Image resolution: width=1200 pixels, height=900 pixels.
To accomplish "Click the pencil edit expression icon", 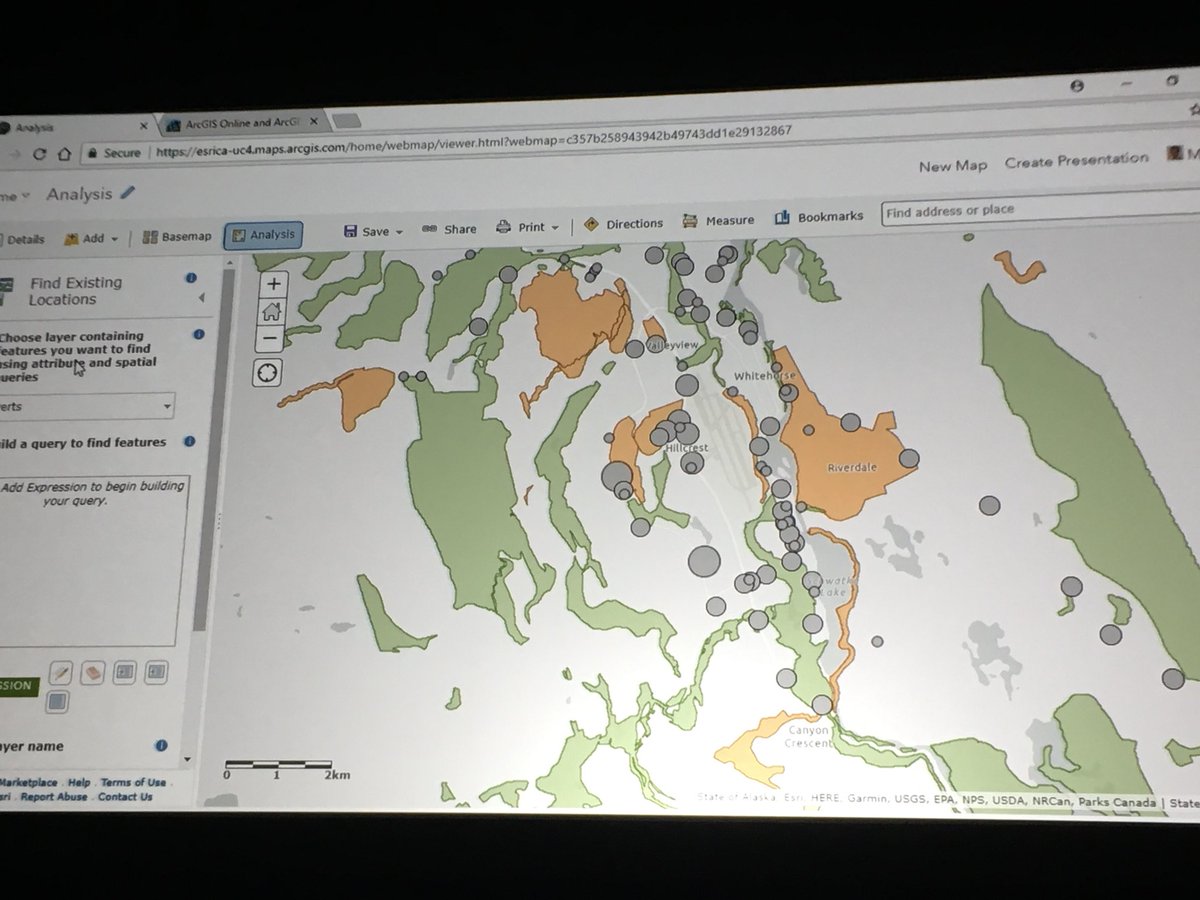I will click(x=59, y=672).
